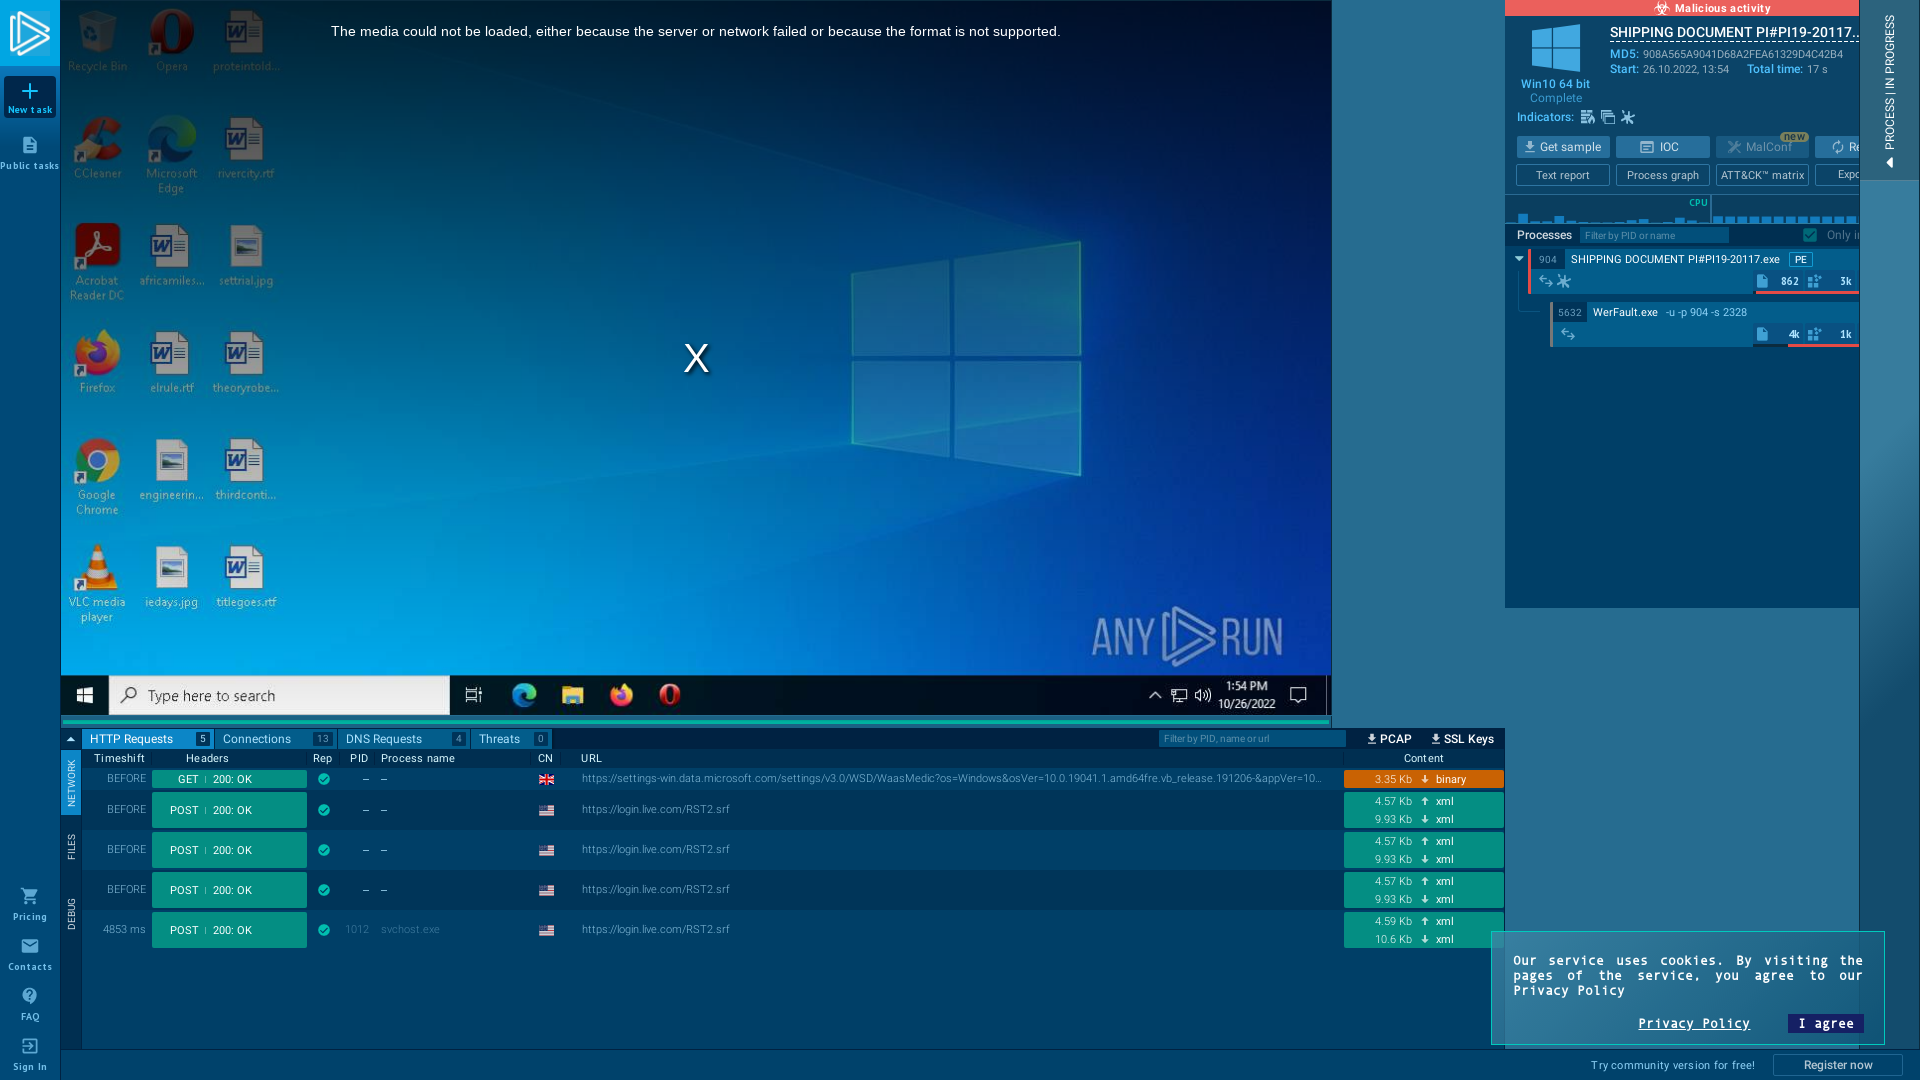
Task: Click the Text report button
Action: (1562, 175)
